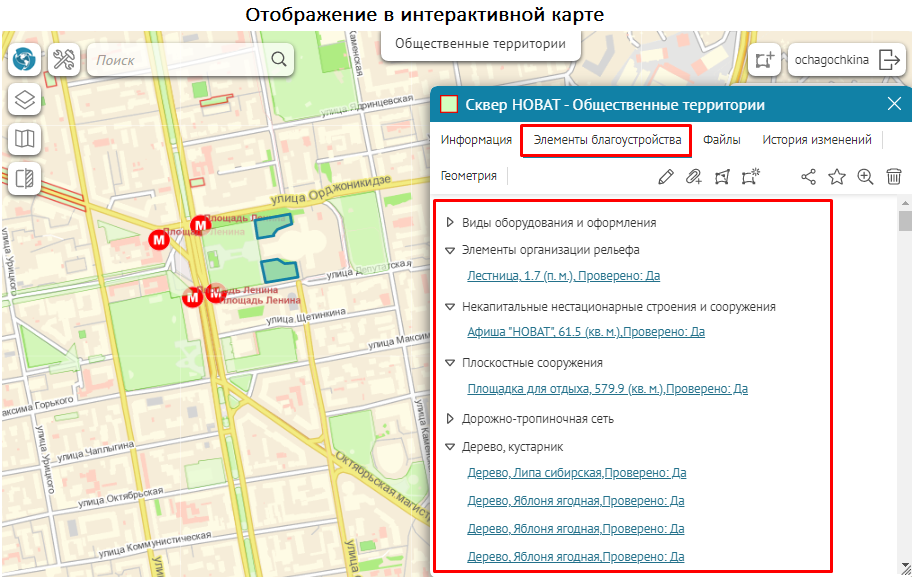Viewport: 912px width, 577px height.
Task: Switch to the Файлы tab
Action: (721, 140)
